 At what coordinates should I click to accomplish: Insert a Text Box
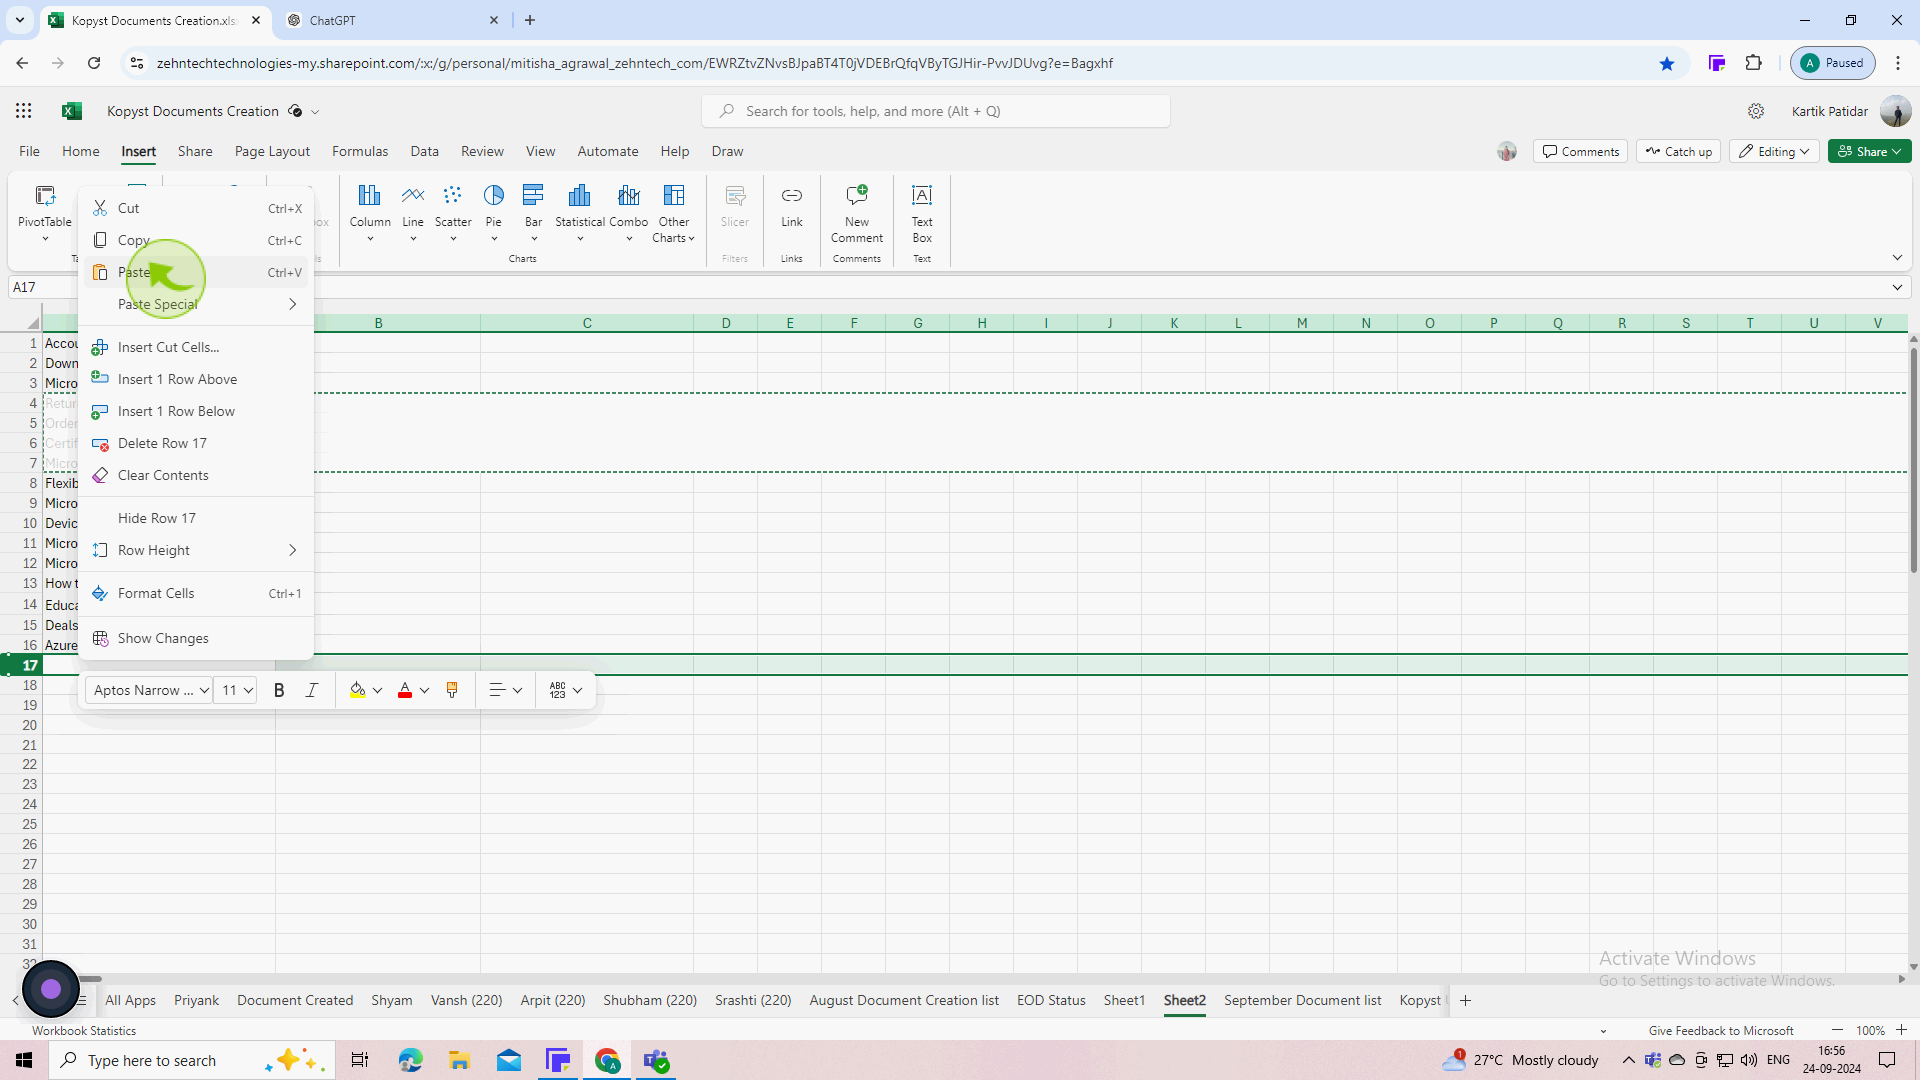(922, 212)
